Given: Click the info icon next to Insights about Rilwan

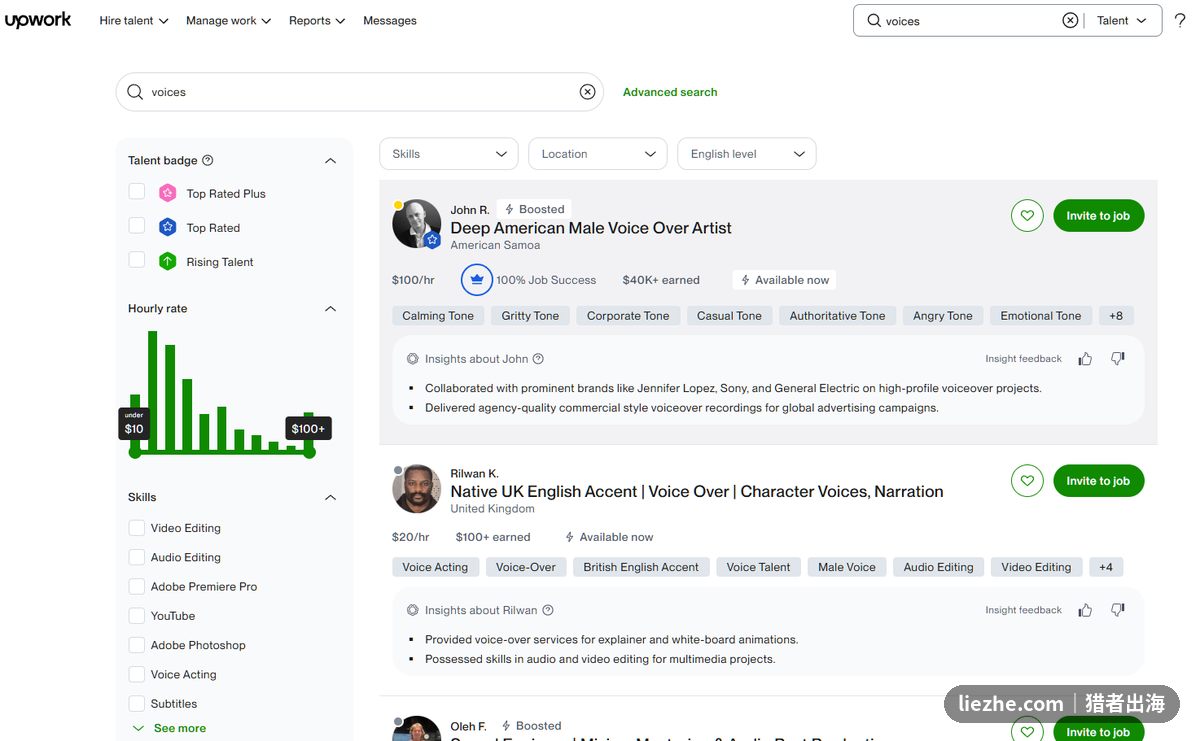Looking at the screenshot, I should tap(547, 610).
